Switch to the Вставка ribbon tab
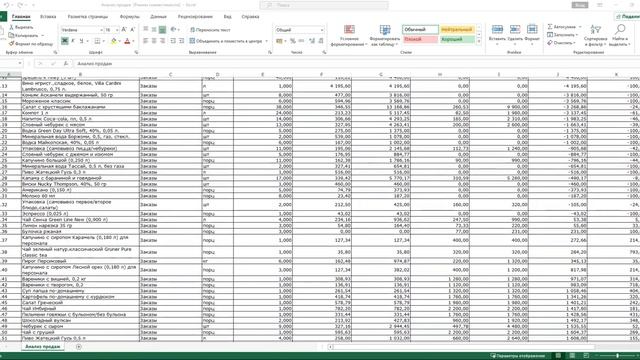The image size is (640, 360). (x=48, y=17)
